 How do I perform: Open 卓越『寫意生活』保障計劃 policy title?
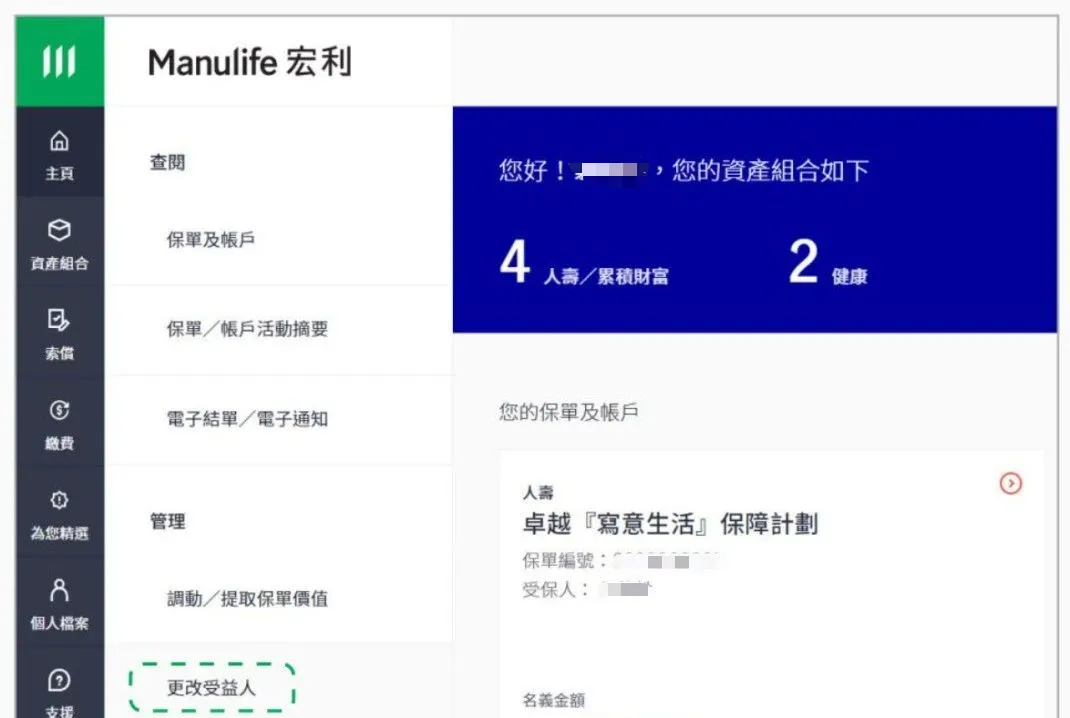(x=670, y=524)
